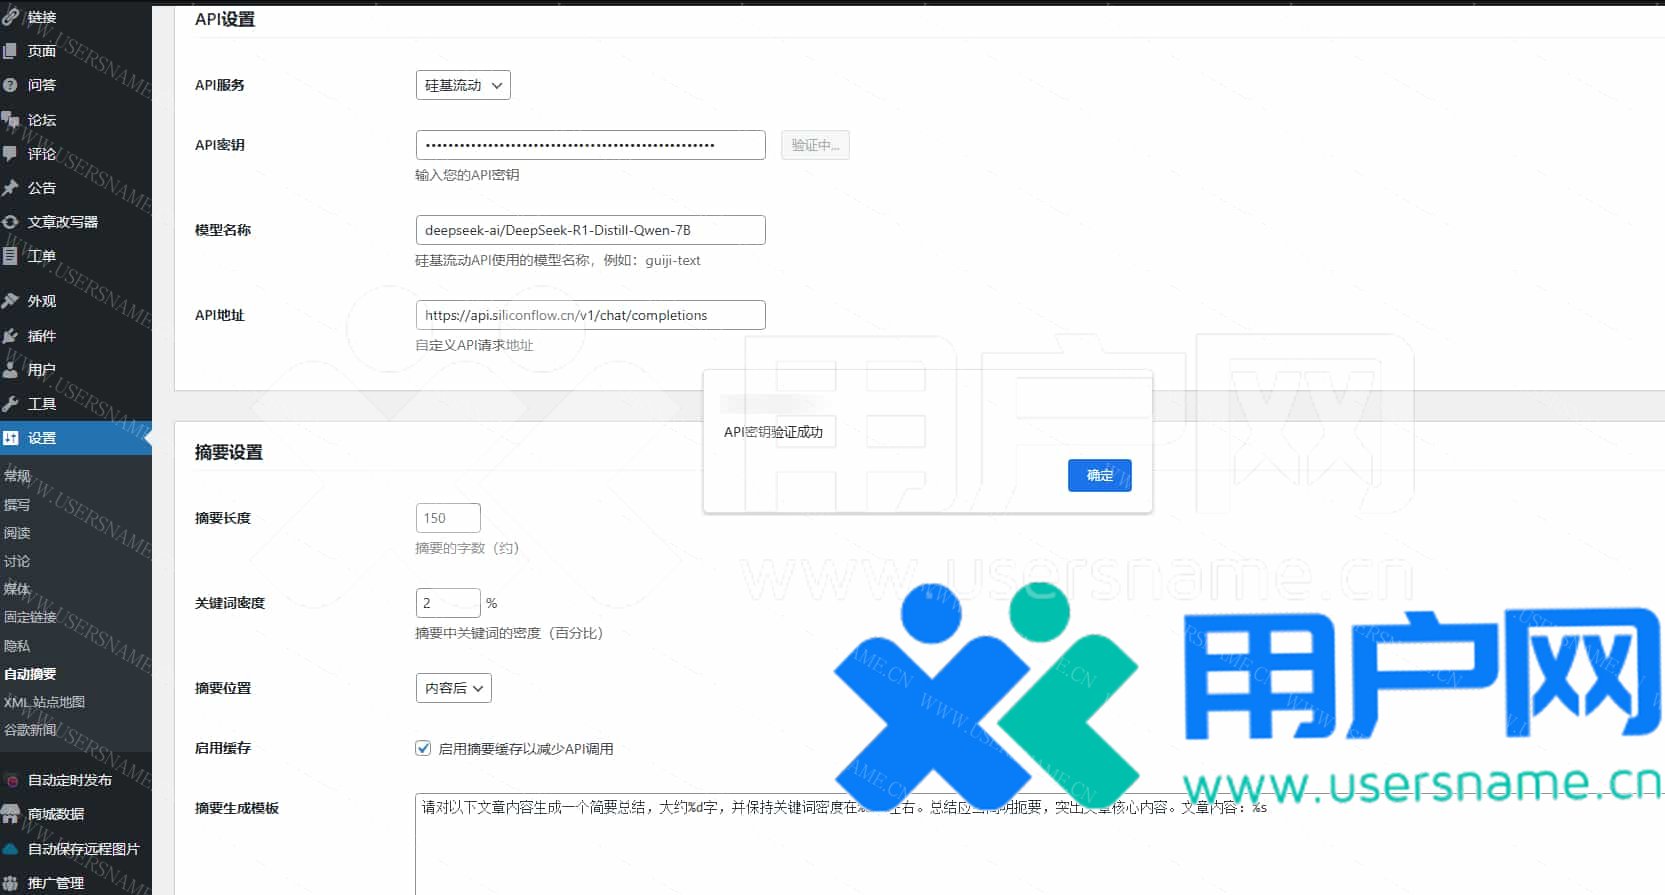The width and height of the screenshot is (1665, 895).
Task: Click the 验证中 button next to API key
Action: 815,145
